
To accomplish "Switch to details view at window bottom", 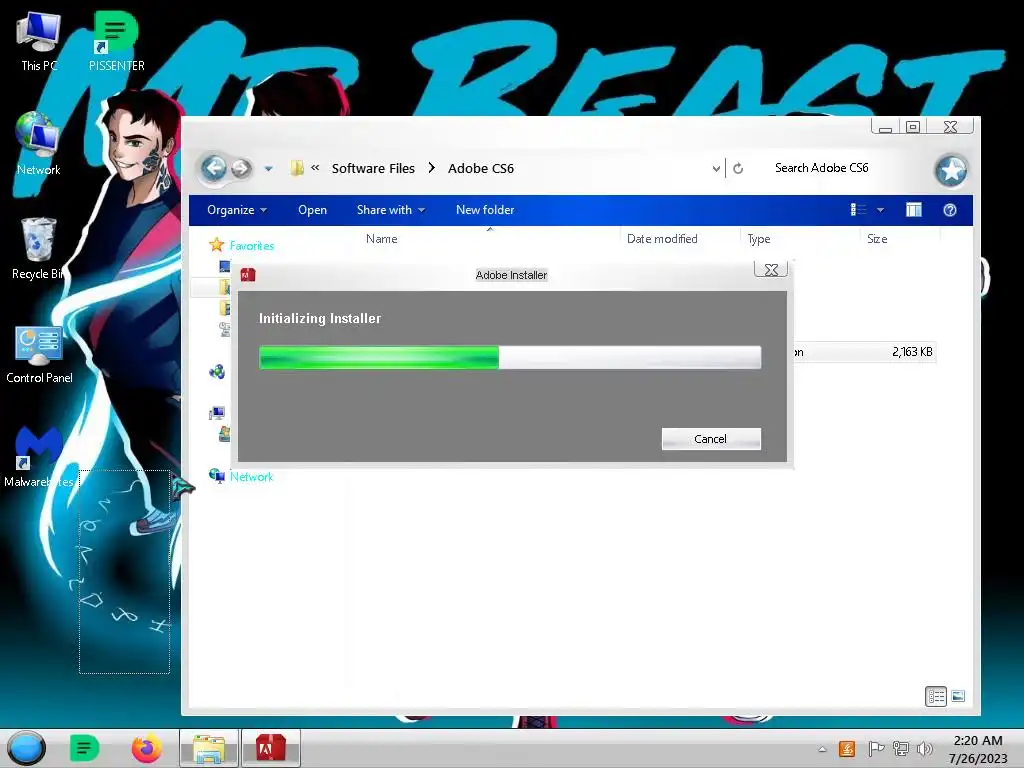I will [935, 696].
